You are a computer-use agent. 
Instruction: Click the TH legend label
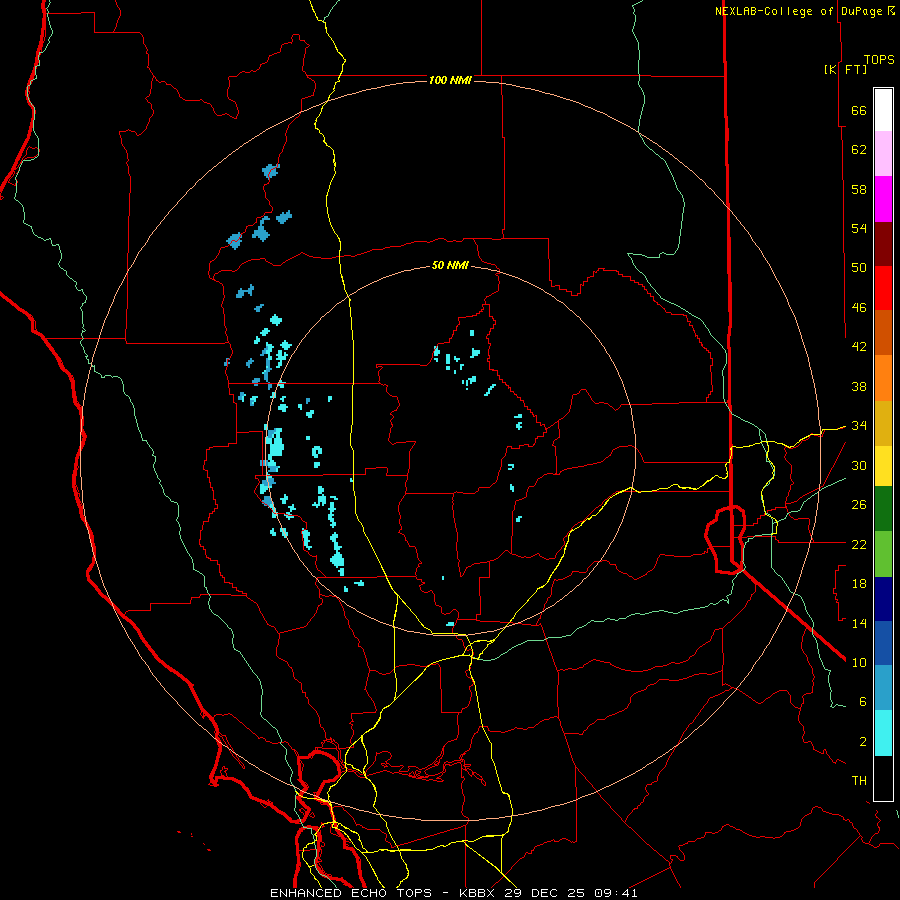coord(859,781)
